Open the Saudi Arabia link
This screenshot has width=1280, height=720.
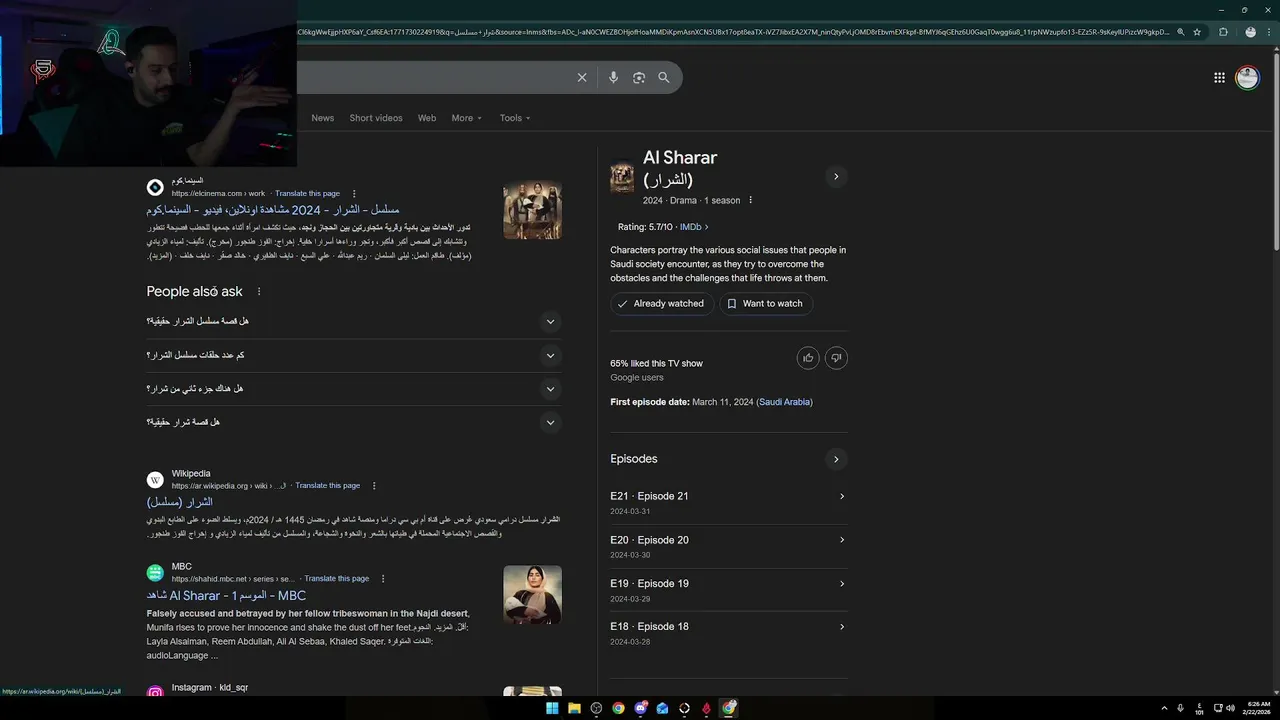[784, 402]
